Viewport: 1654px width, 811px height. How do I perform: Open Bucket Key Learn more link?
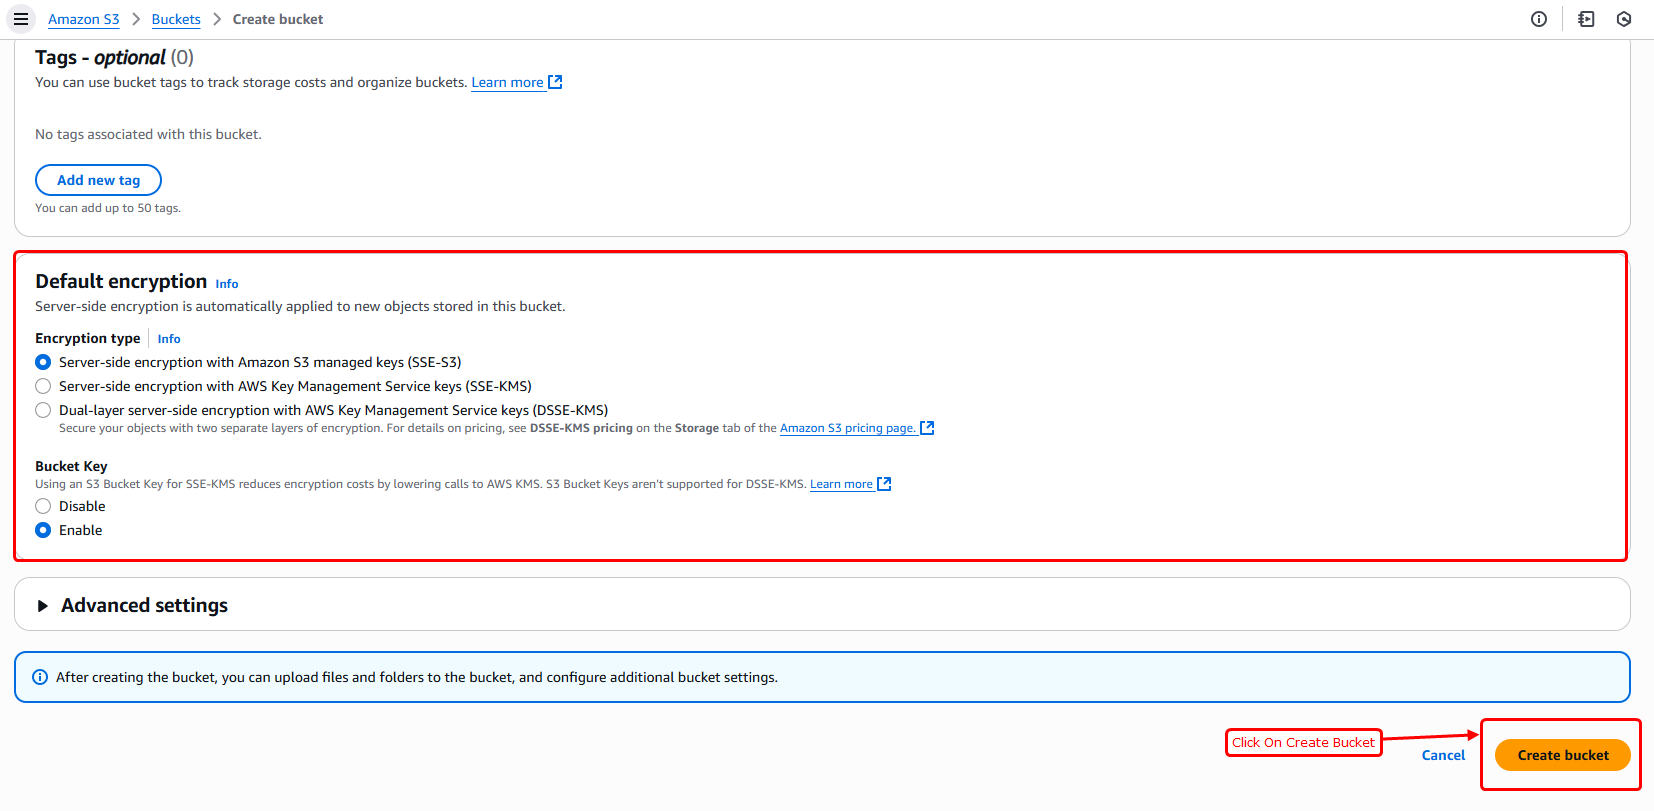(x=841, y=484)
